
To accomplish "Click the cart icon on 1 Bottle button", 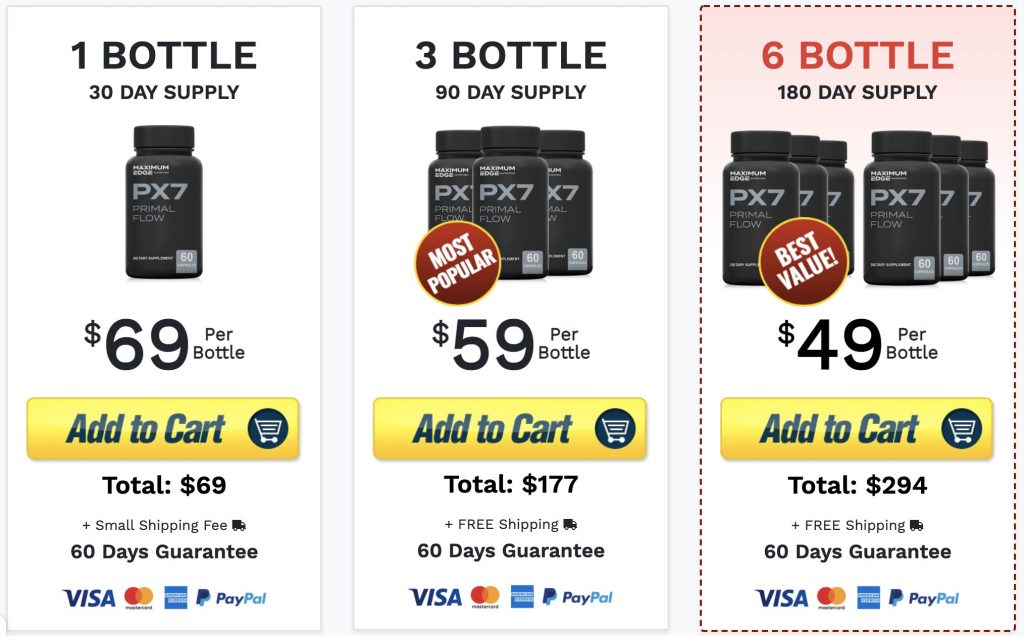I will click(x=268, y=428).
